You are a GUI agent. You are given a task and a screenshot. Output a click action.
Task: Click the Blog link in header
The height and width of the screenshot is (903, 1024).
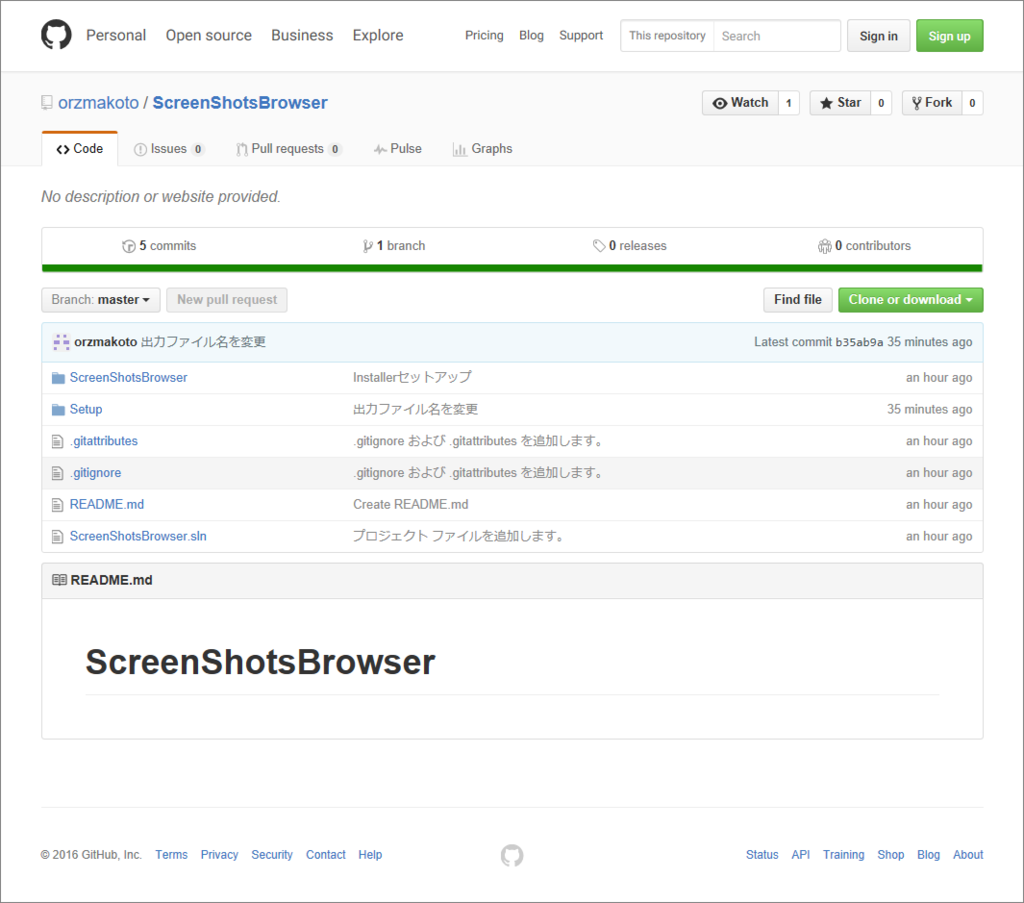[x=532, y=35]
